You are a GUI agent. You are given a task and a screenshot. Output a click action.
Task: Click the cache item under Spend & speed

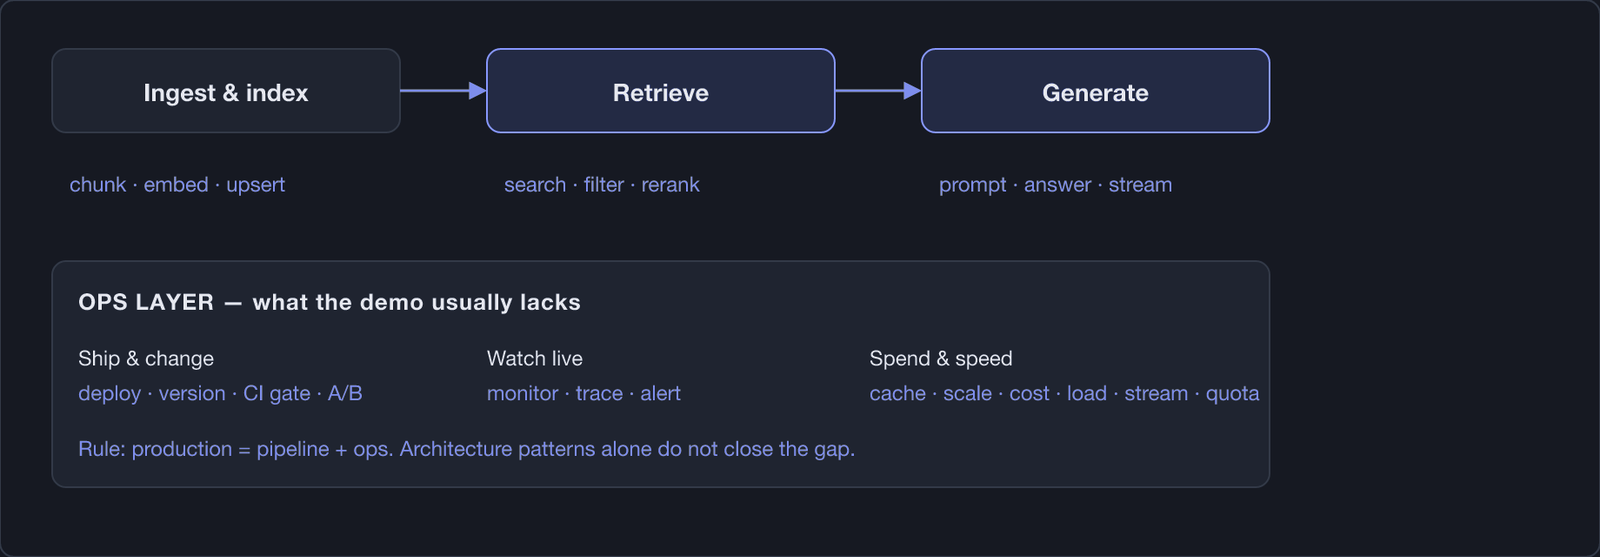click(x=897, y=394)
